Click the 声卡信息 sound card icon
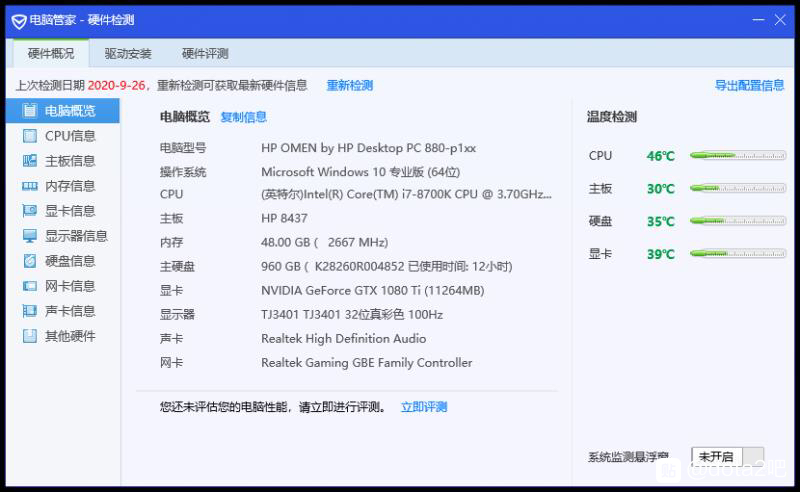Screen dimensions: 800x492 (x=30, y=311)
